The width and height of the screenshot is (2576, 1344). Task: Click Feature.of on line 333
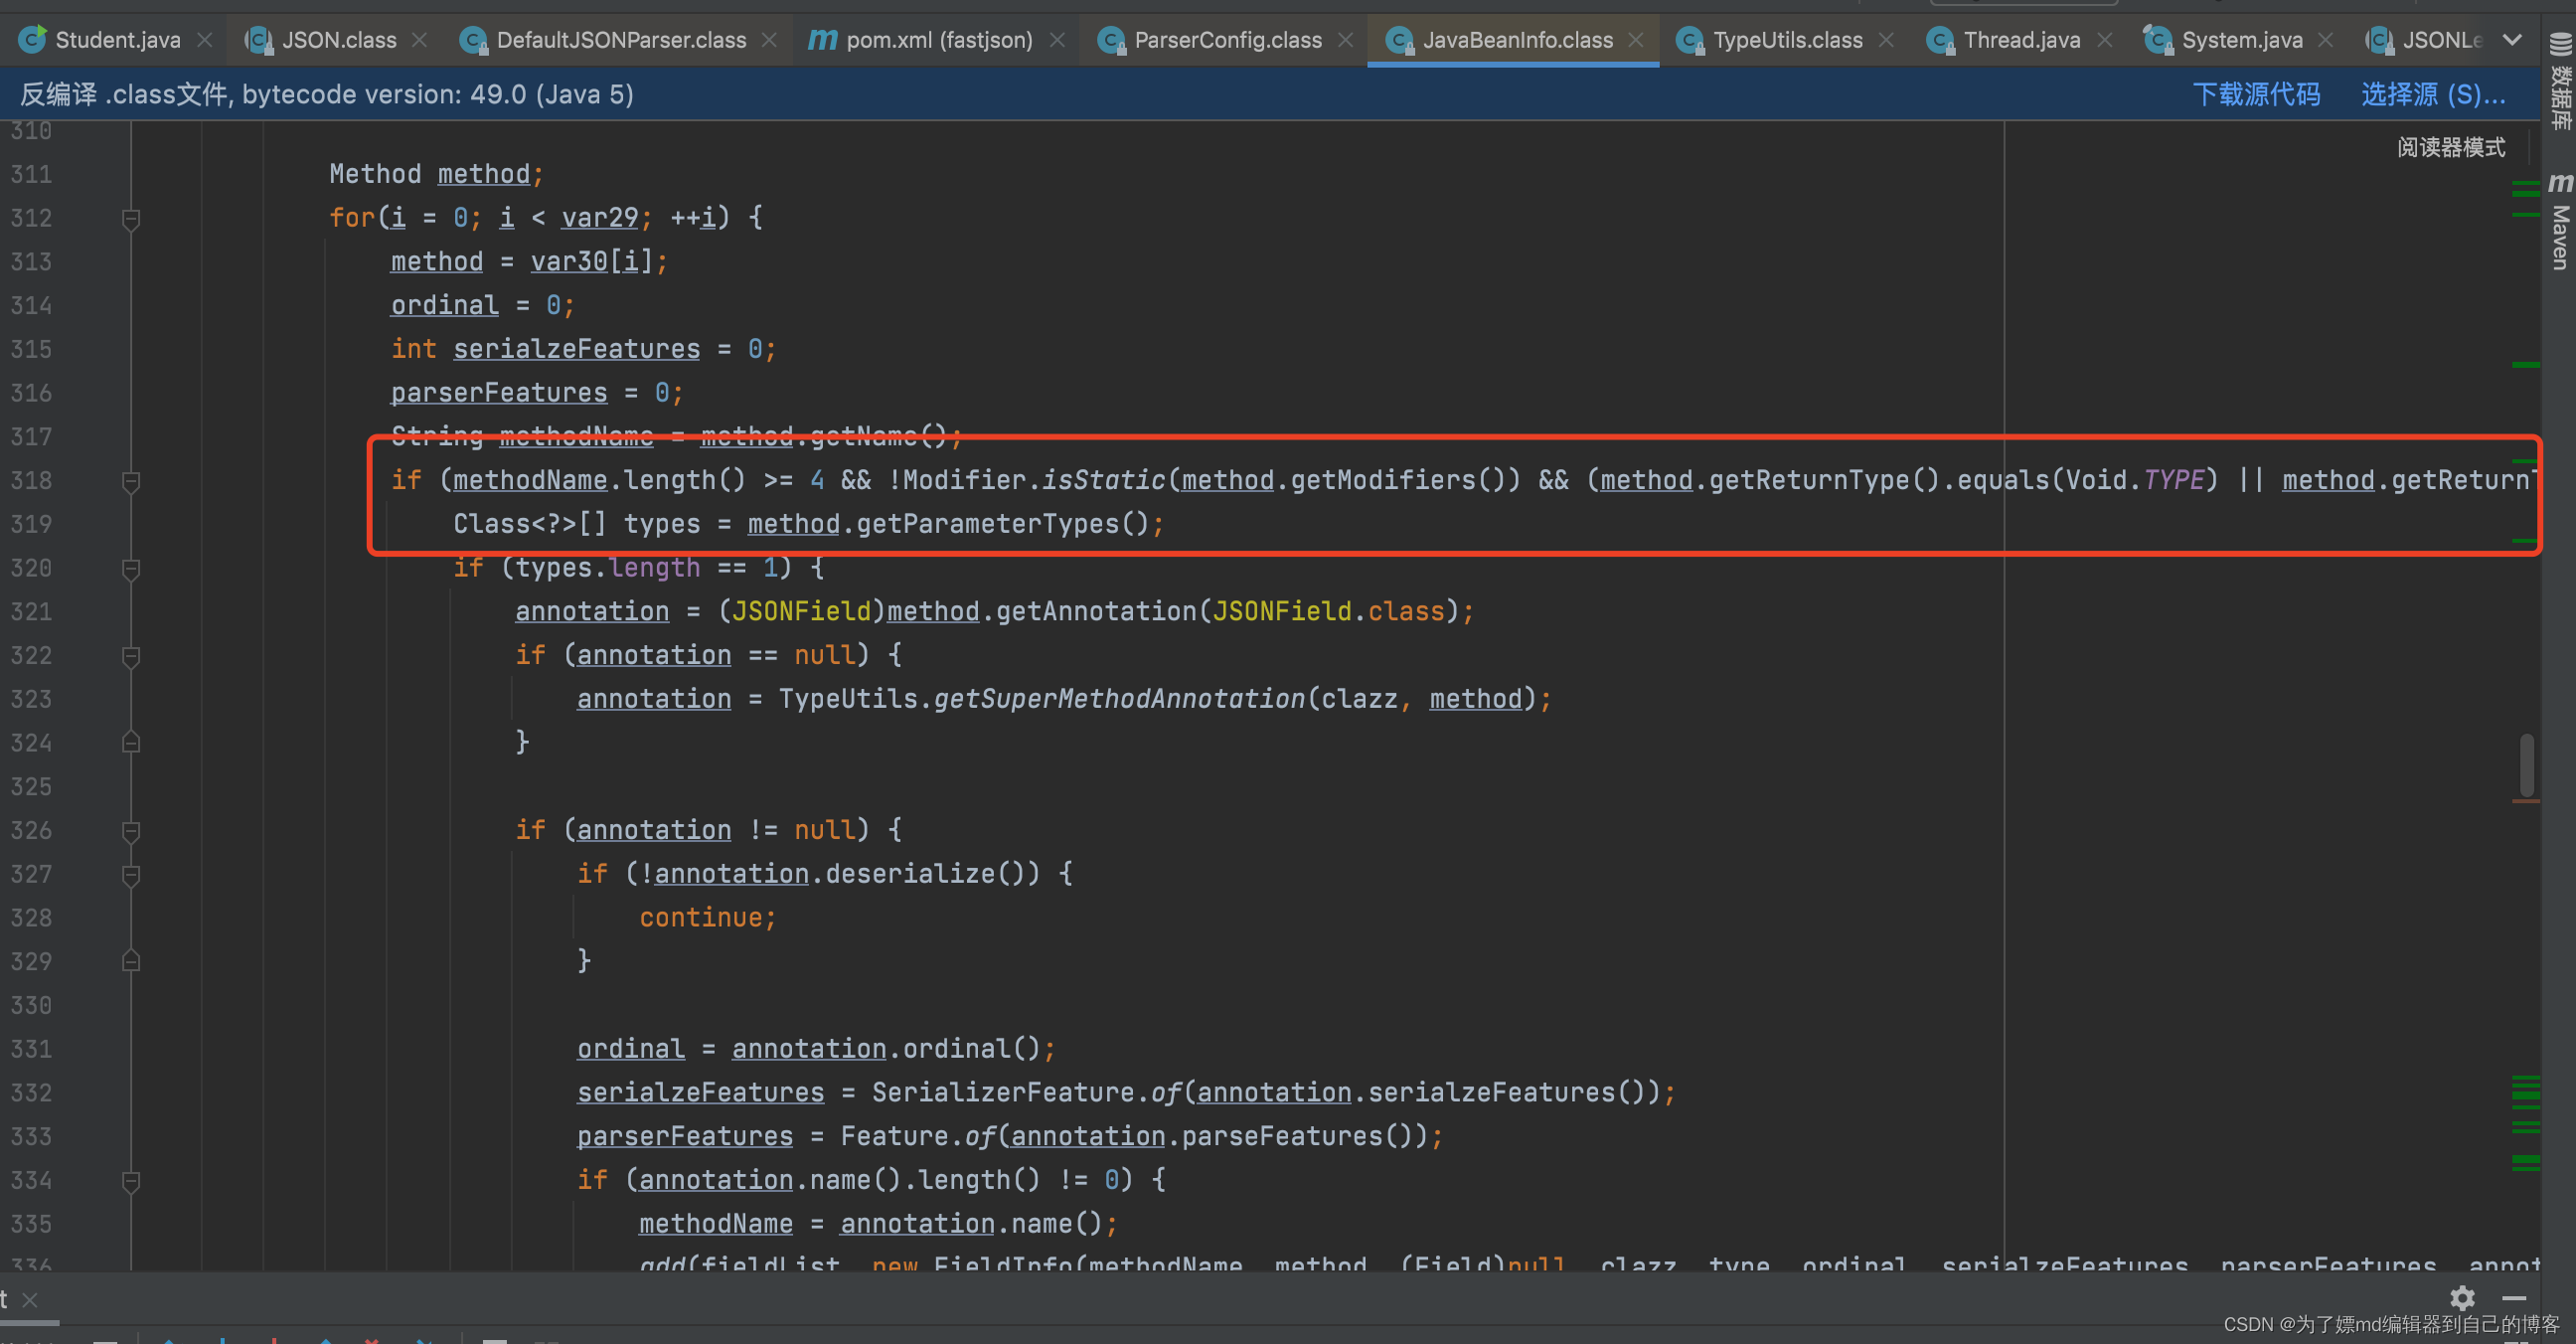[918, 1137]
